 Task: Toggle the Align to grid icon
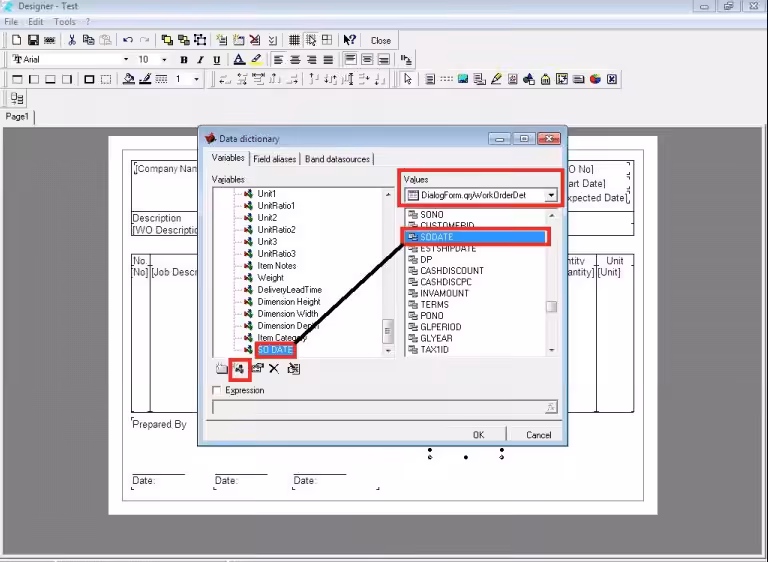pos(311,40)
